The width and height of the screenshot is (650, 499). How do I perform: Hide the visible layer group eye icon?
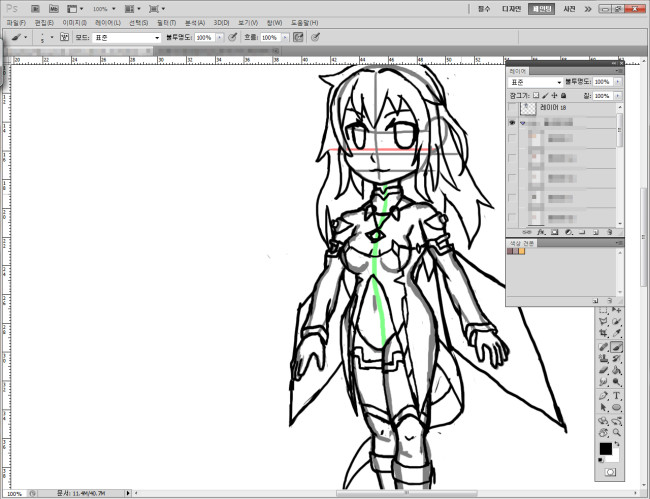click(x=513, y=121)
